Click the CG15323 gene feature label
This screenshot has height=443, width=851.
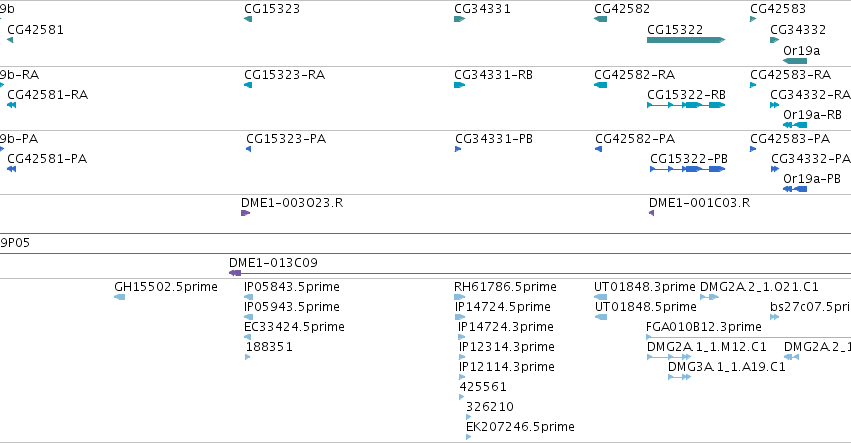click(x=272, y=9)
